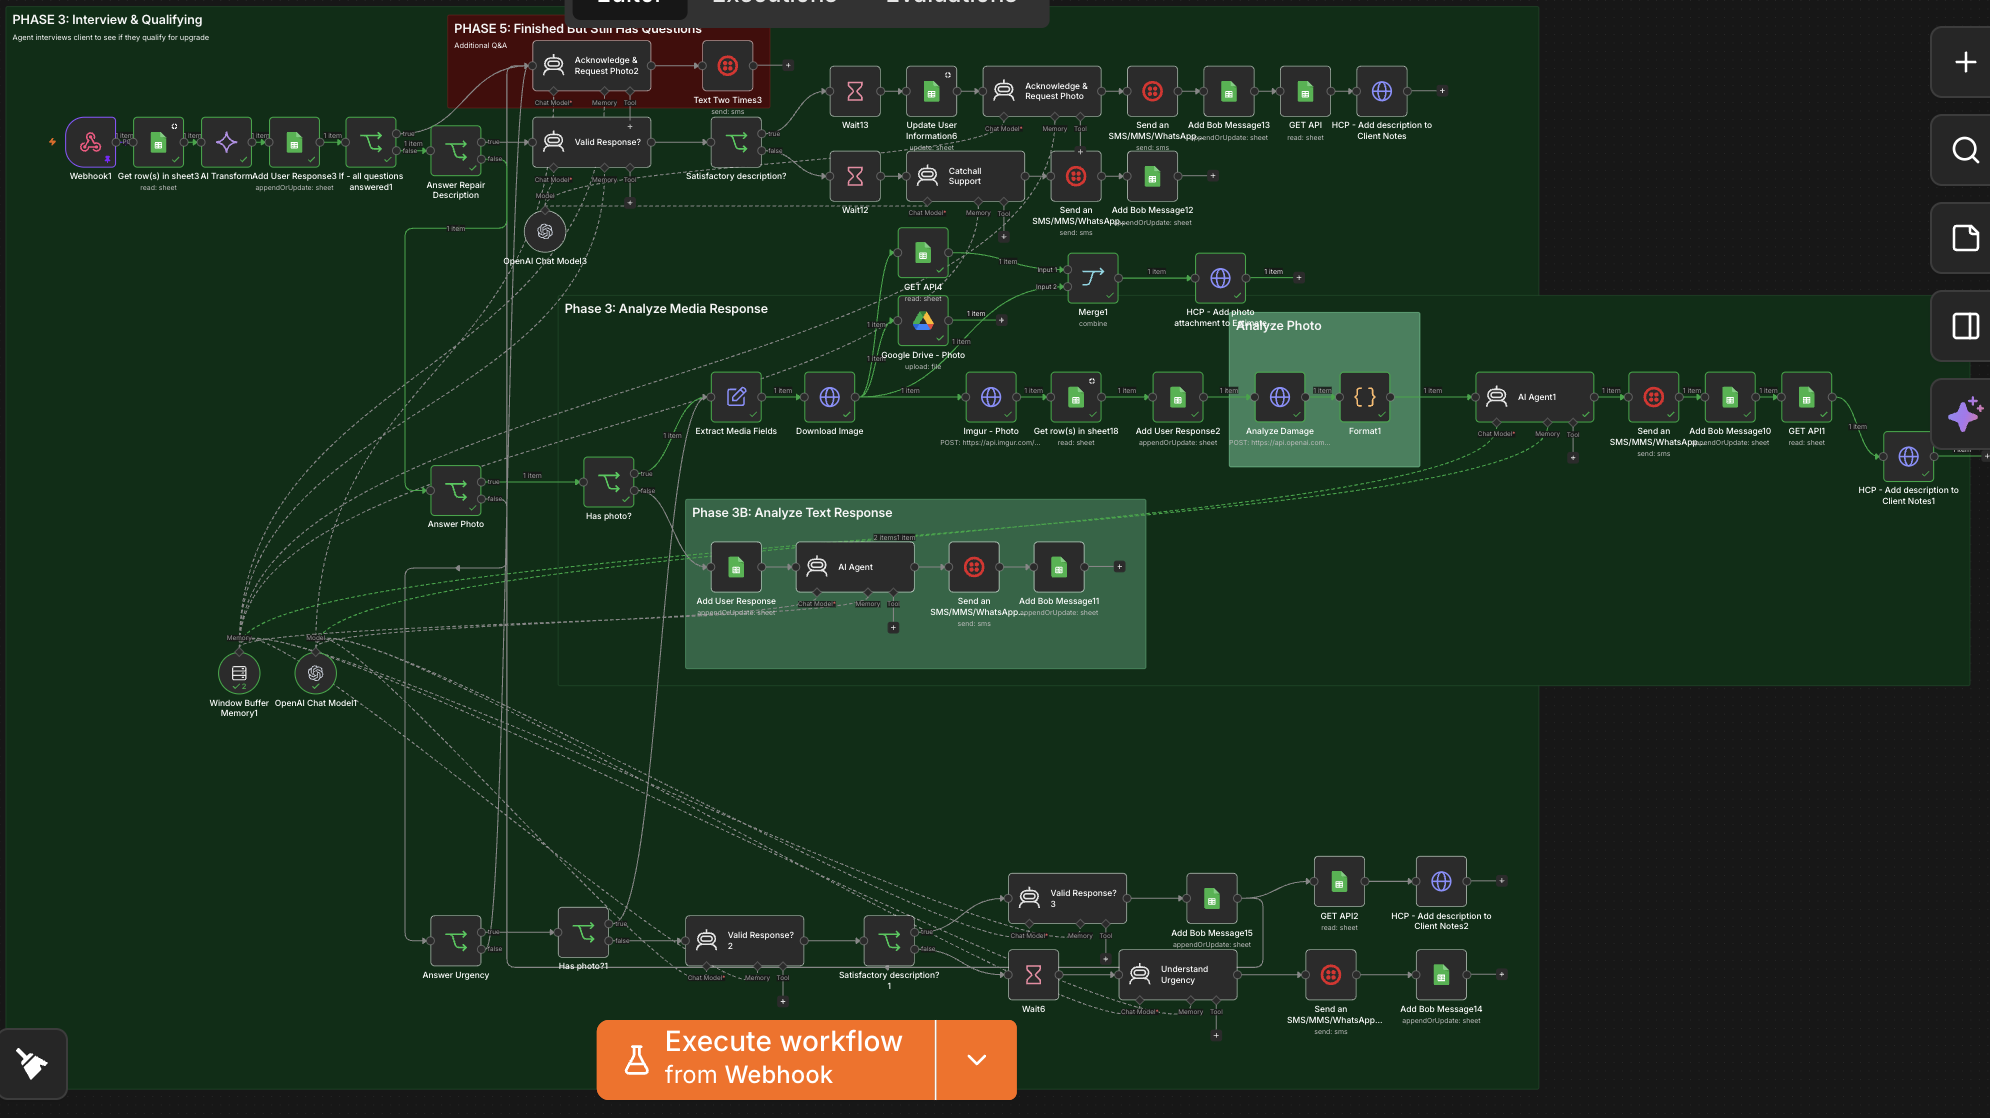Select the Wait6 node

(x=1034, y=976)
